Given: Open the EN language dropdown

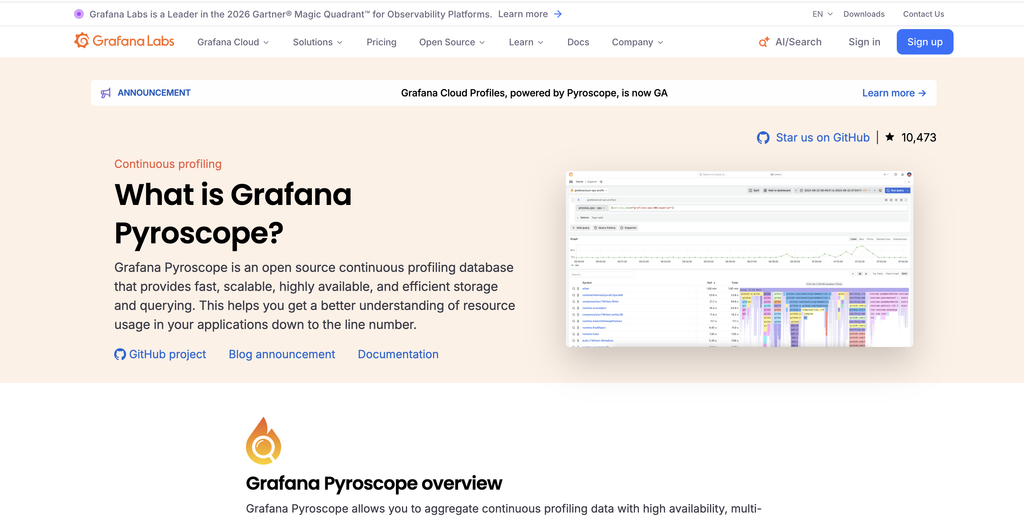Looking at the screenshot, I should [x=822, y=14].
